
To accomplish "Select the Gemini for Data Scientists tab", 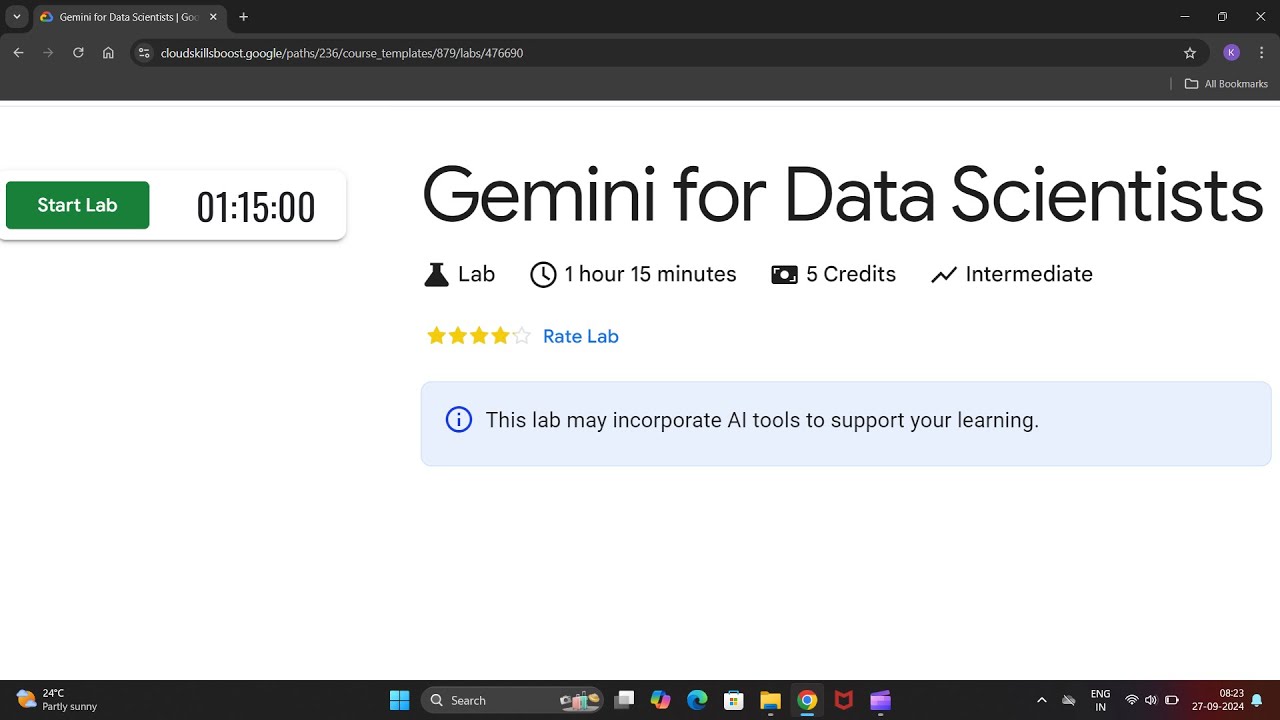I will [x=128, y=17].
